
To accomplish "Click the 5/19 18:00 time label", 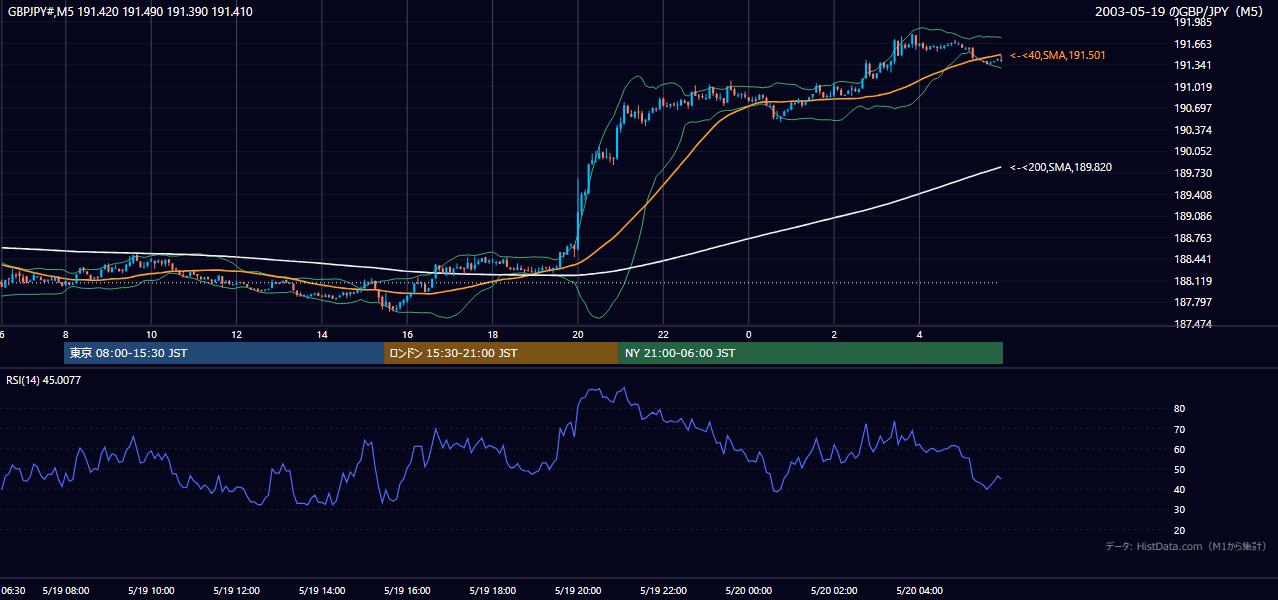I will (493, 591).
